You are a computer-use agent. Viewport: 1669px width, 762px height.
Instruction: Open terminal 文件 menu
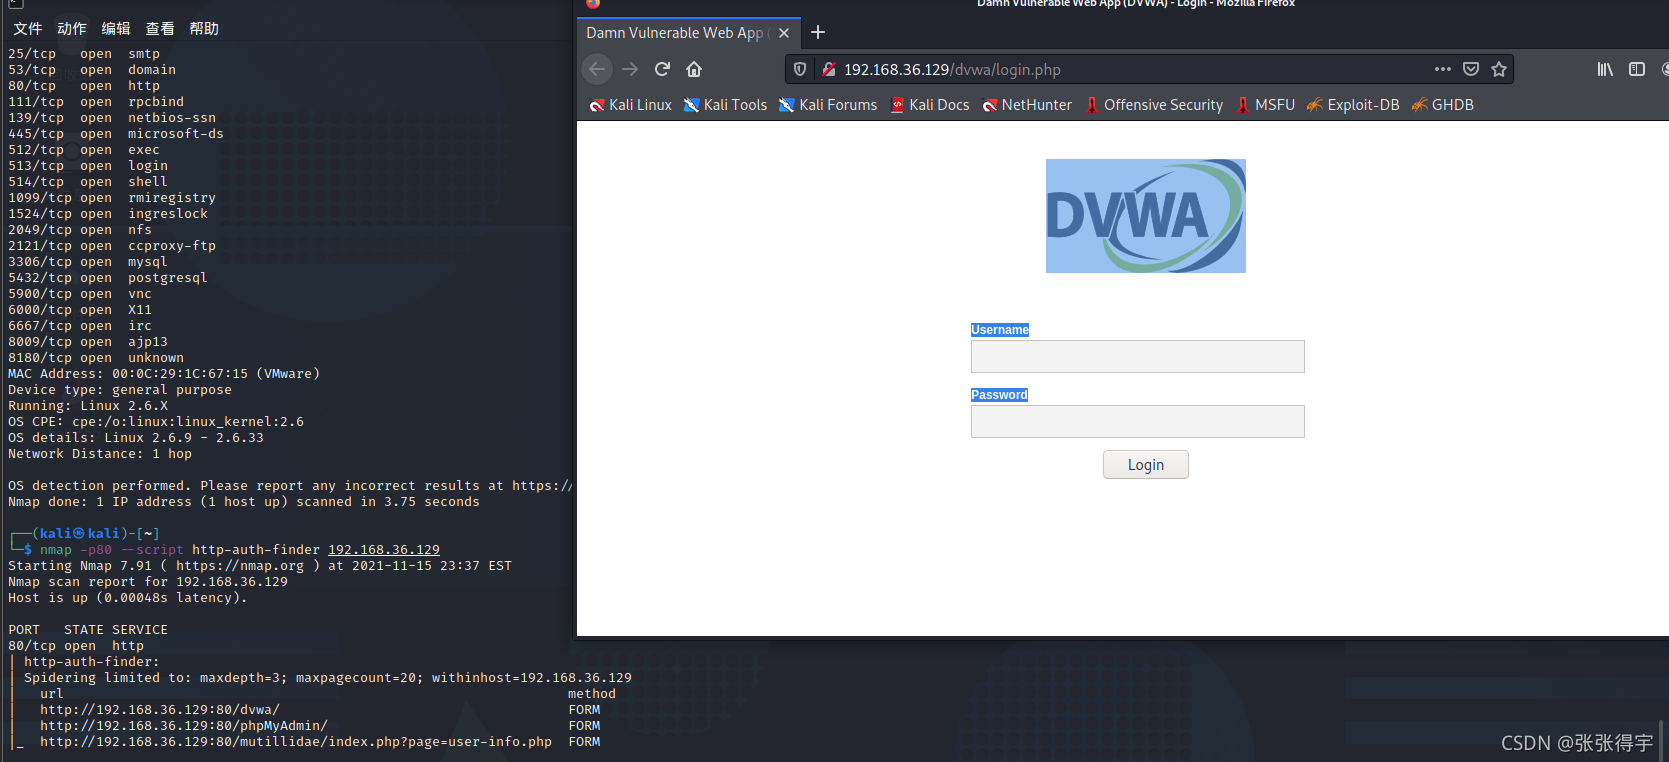tap(28, 28)
